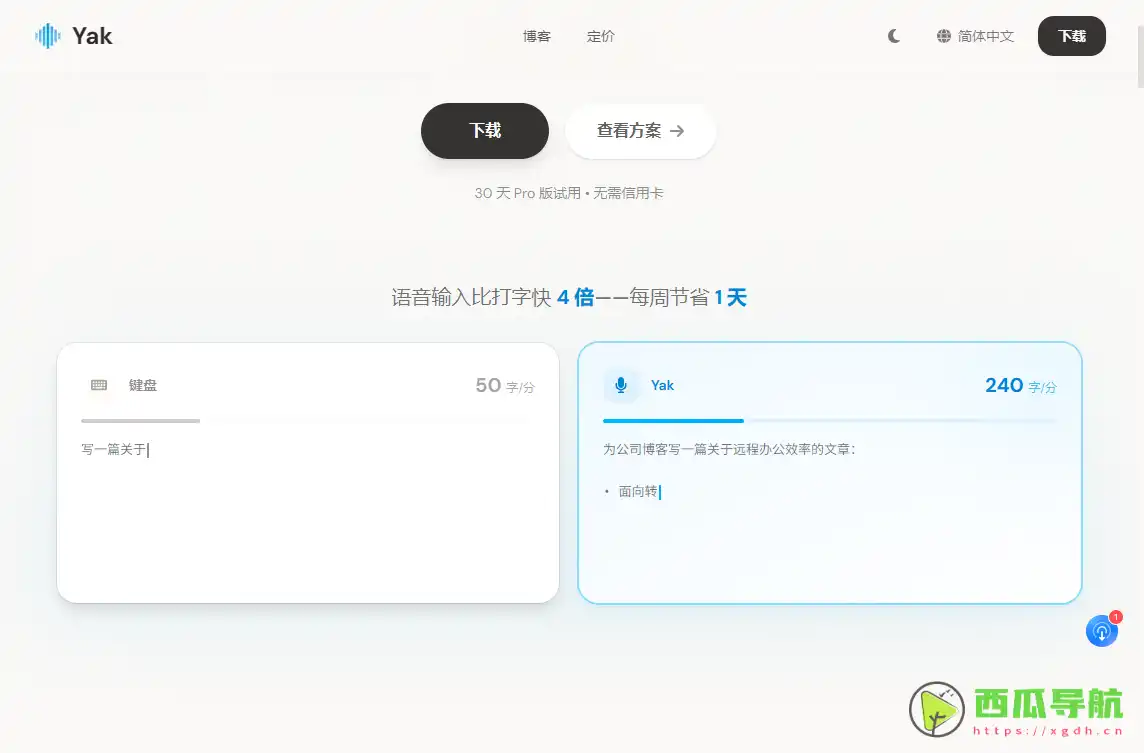
Task: Click the globe icon beside 简体中文
Action: coord(944,36)
